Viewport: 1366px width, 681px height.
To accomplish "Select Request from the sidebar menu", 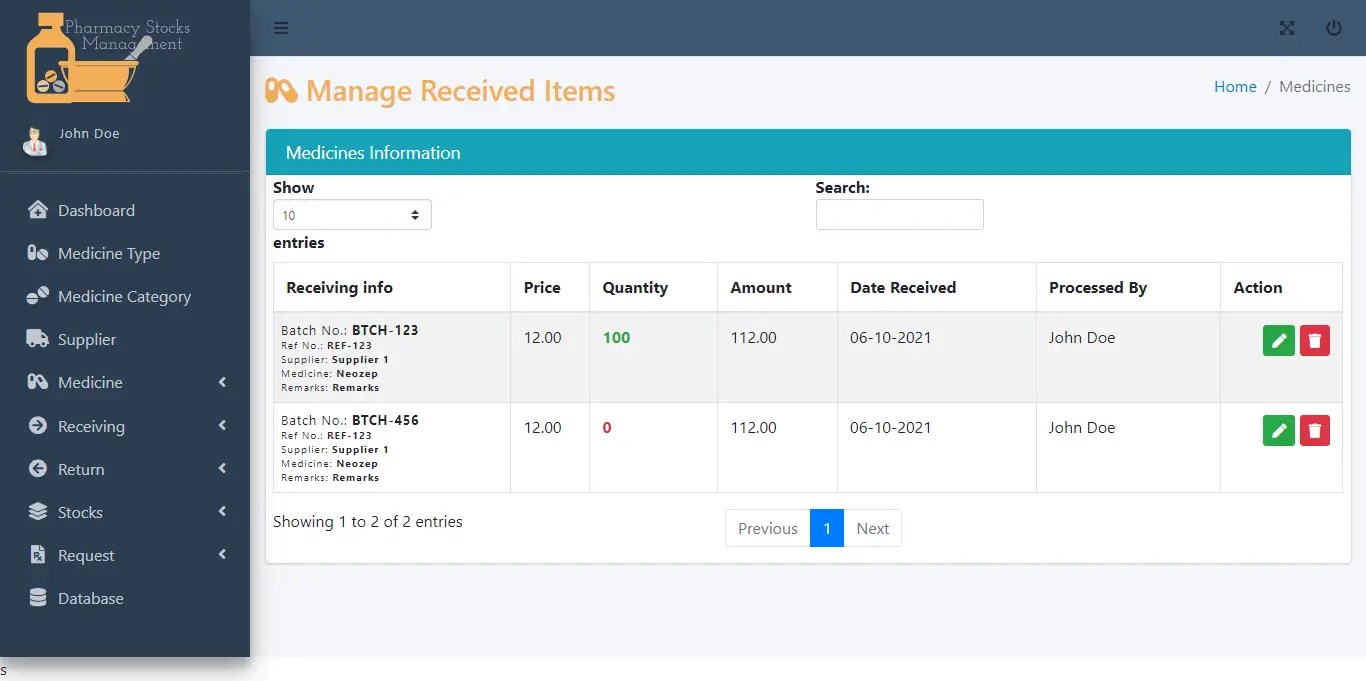I will click(86, 555).
